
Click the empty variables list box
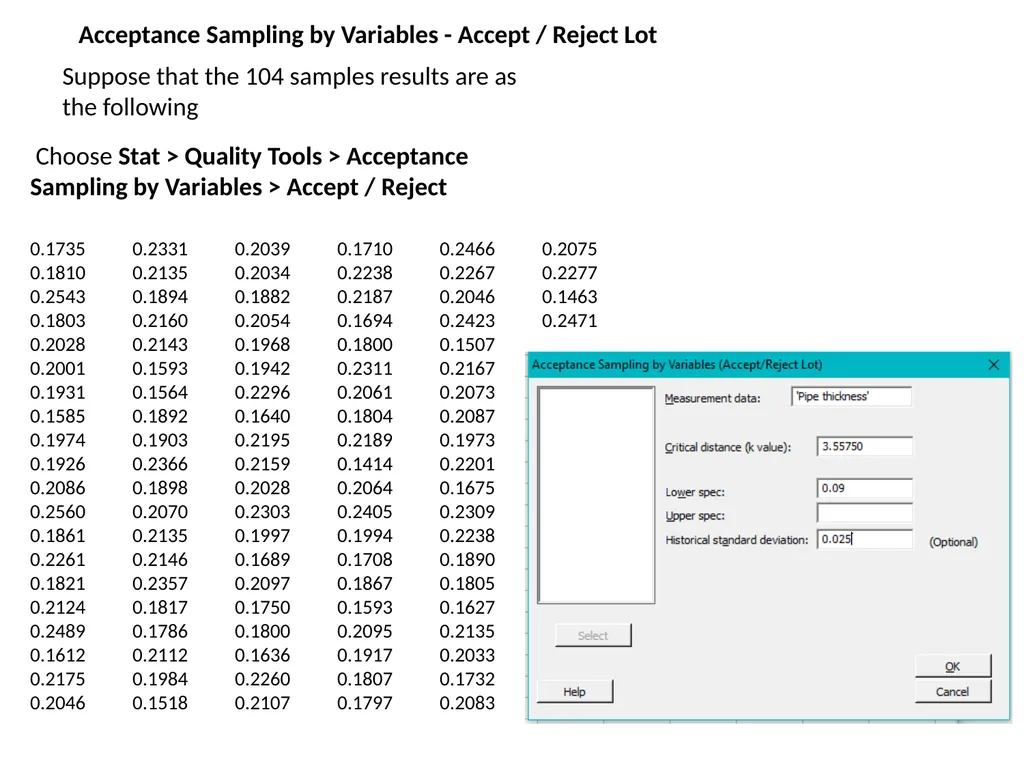[x=596, y=495]
